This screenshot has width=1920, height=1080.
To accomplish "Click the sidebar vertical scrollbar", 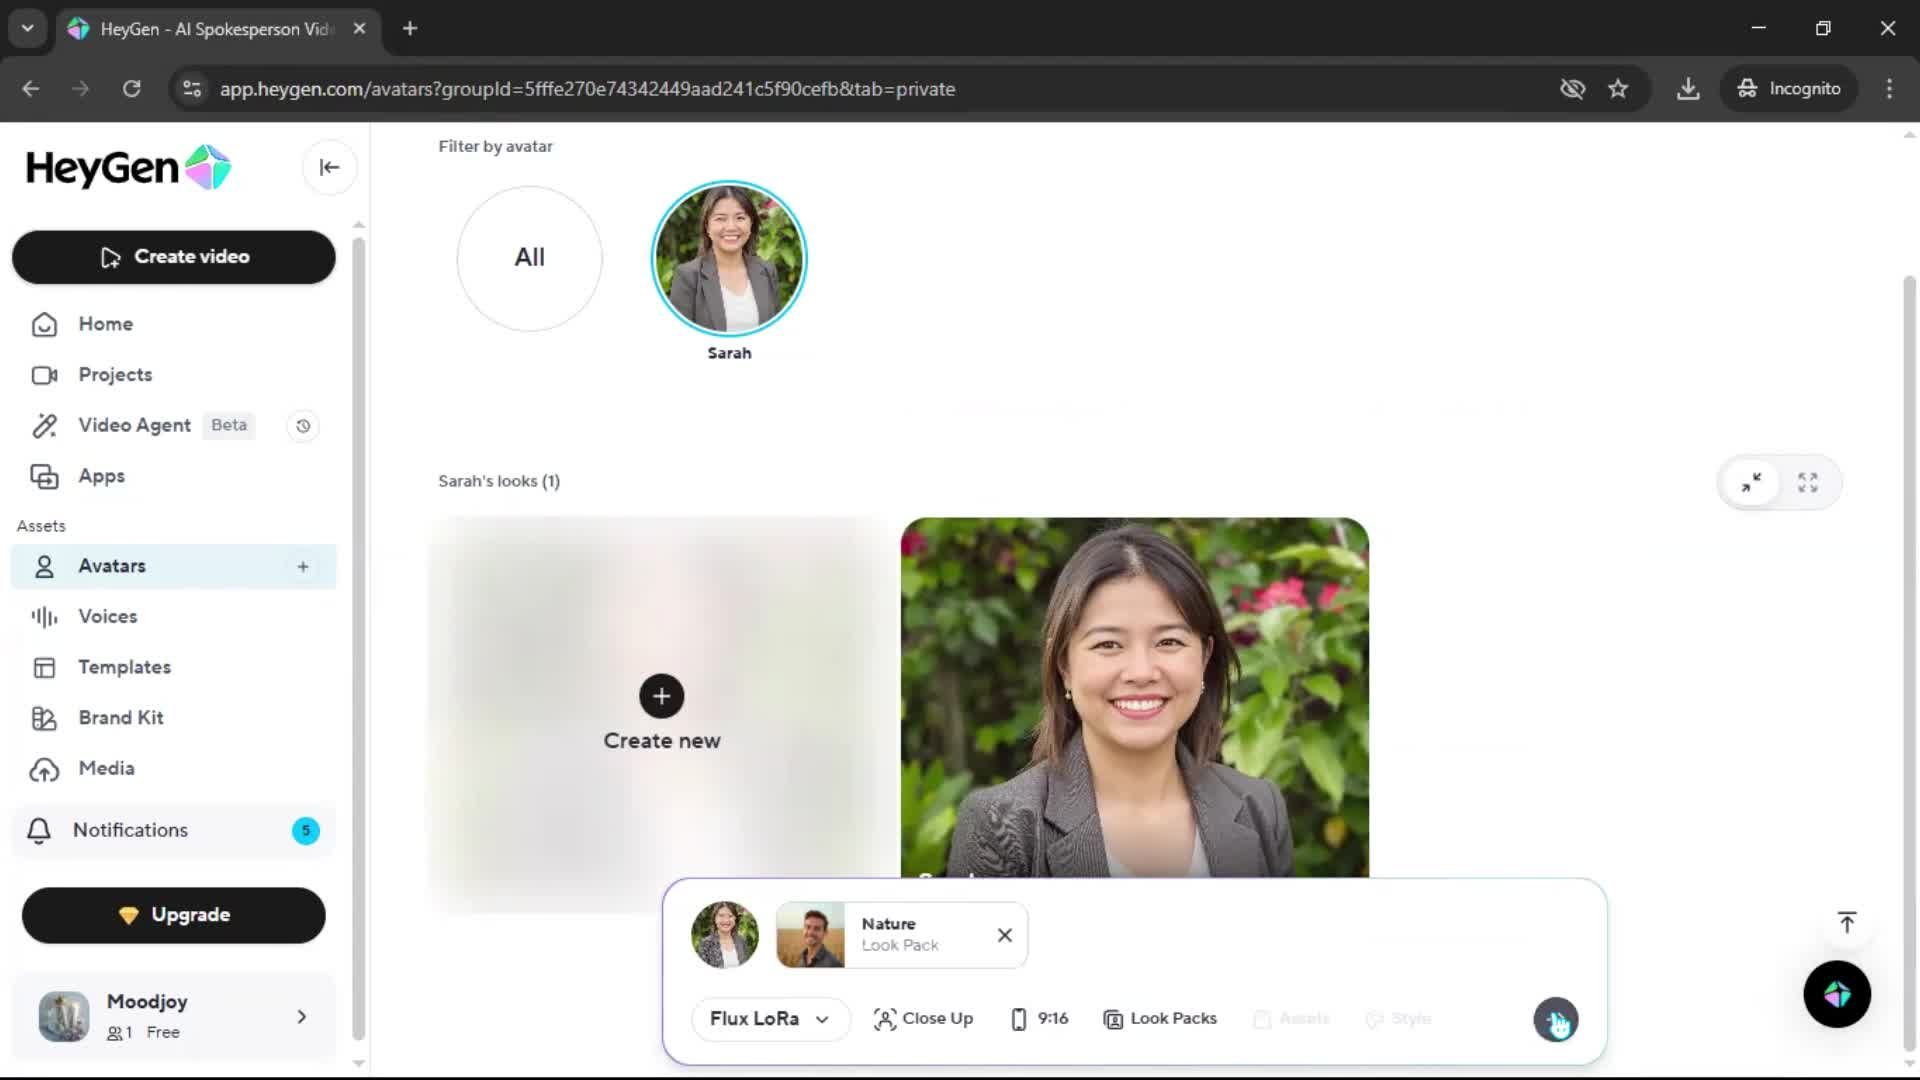I will click(358, 640).
